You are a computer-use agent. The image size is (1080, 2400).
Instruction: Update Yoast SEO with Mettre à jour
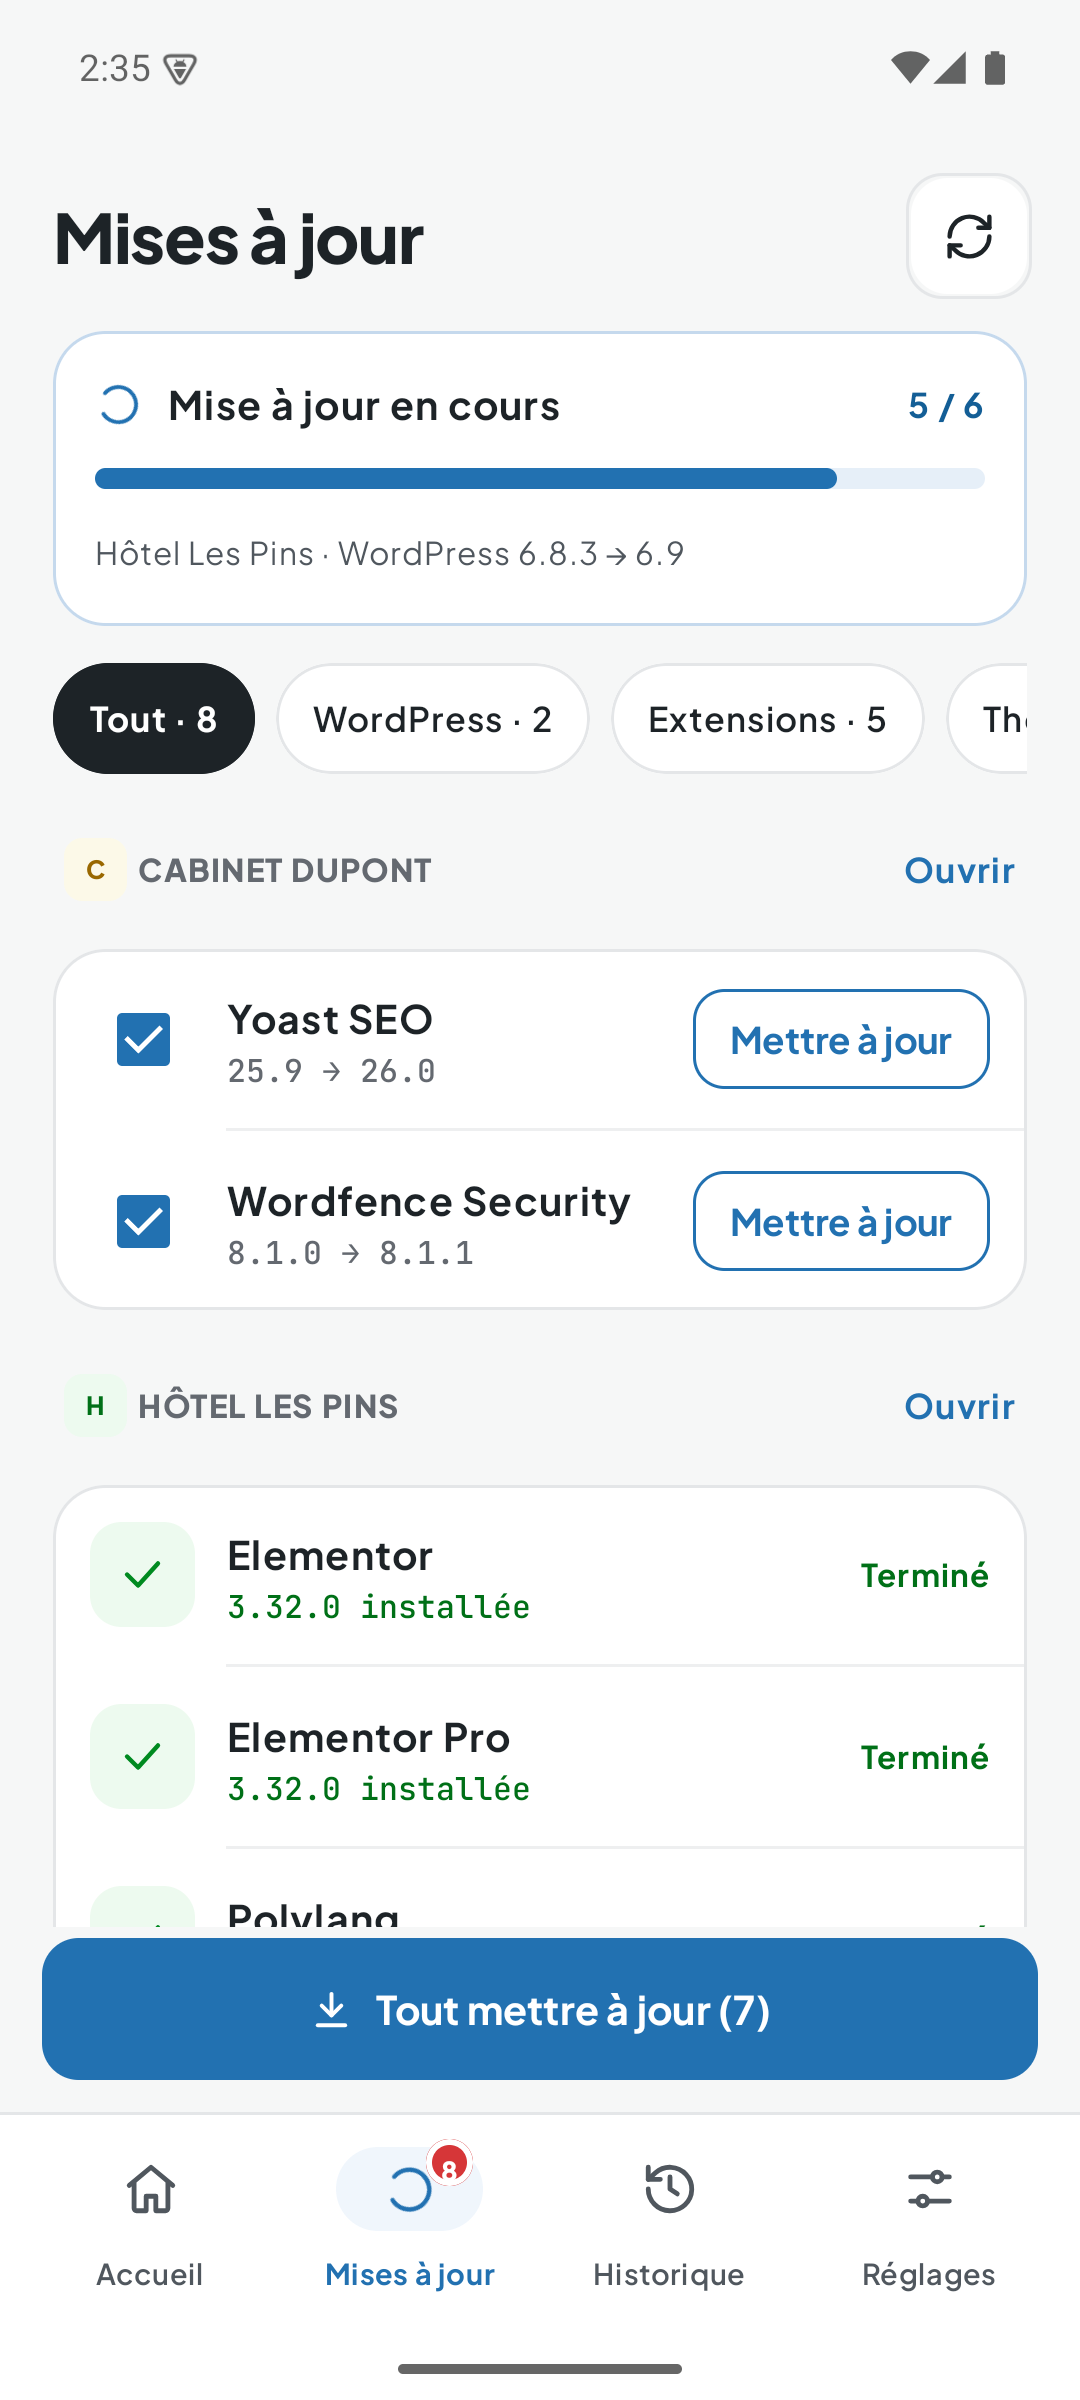click(x=841, y=1040)
